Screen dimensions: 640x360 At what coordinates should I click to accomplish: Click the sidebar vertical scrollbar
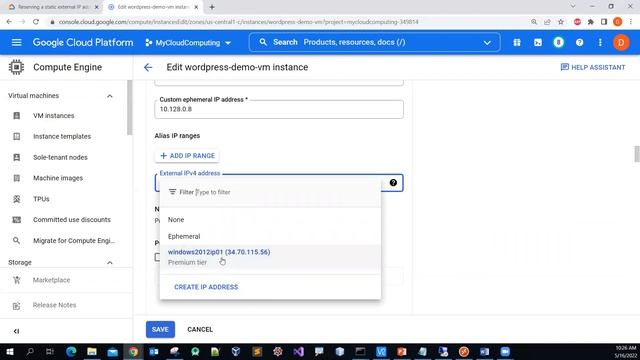(130, 107)
